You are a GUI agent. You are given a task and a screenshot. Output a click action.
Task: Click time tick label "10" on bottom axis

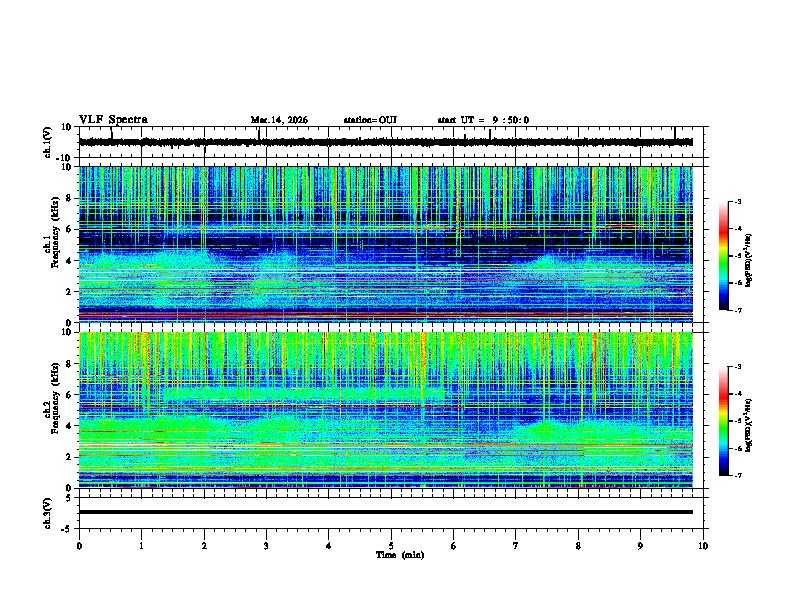coord(703,546)
